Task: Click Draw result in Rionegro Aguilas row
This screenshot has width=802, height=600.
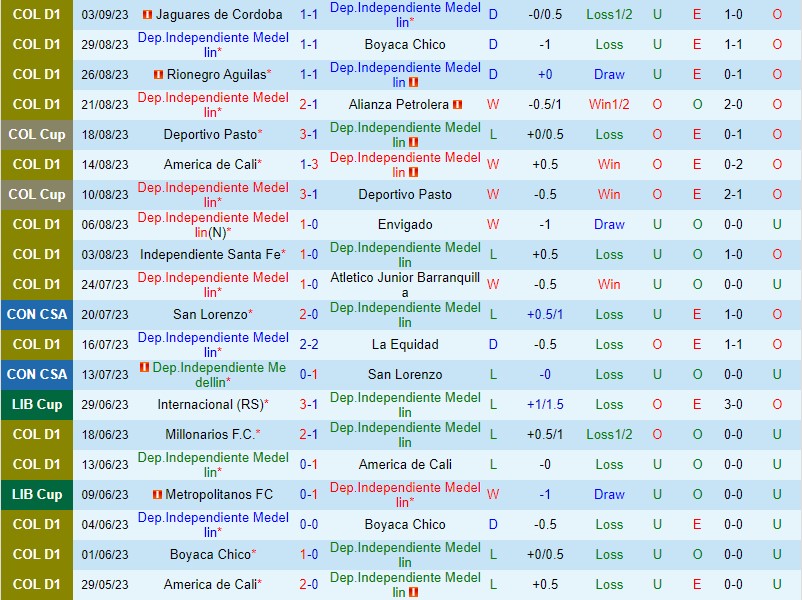Action: tap(609, 75)
